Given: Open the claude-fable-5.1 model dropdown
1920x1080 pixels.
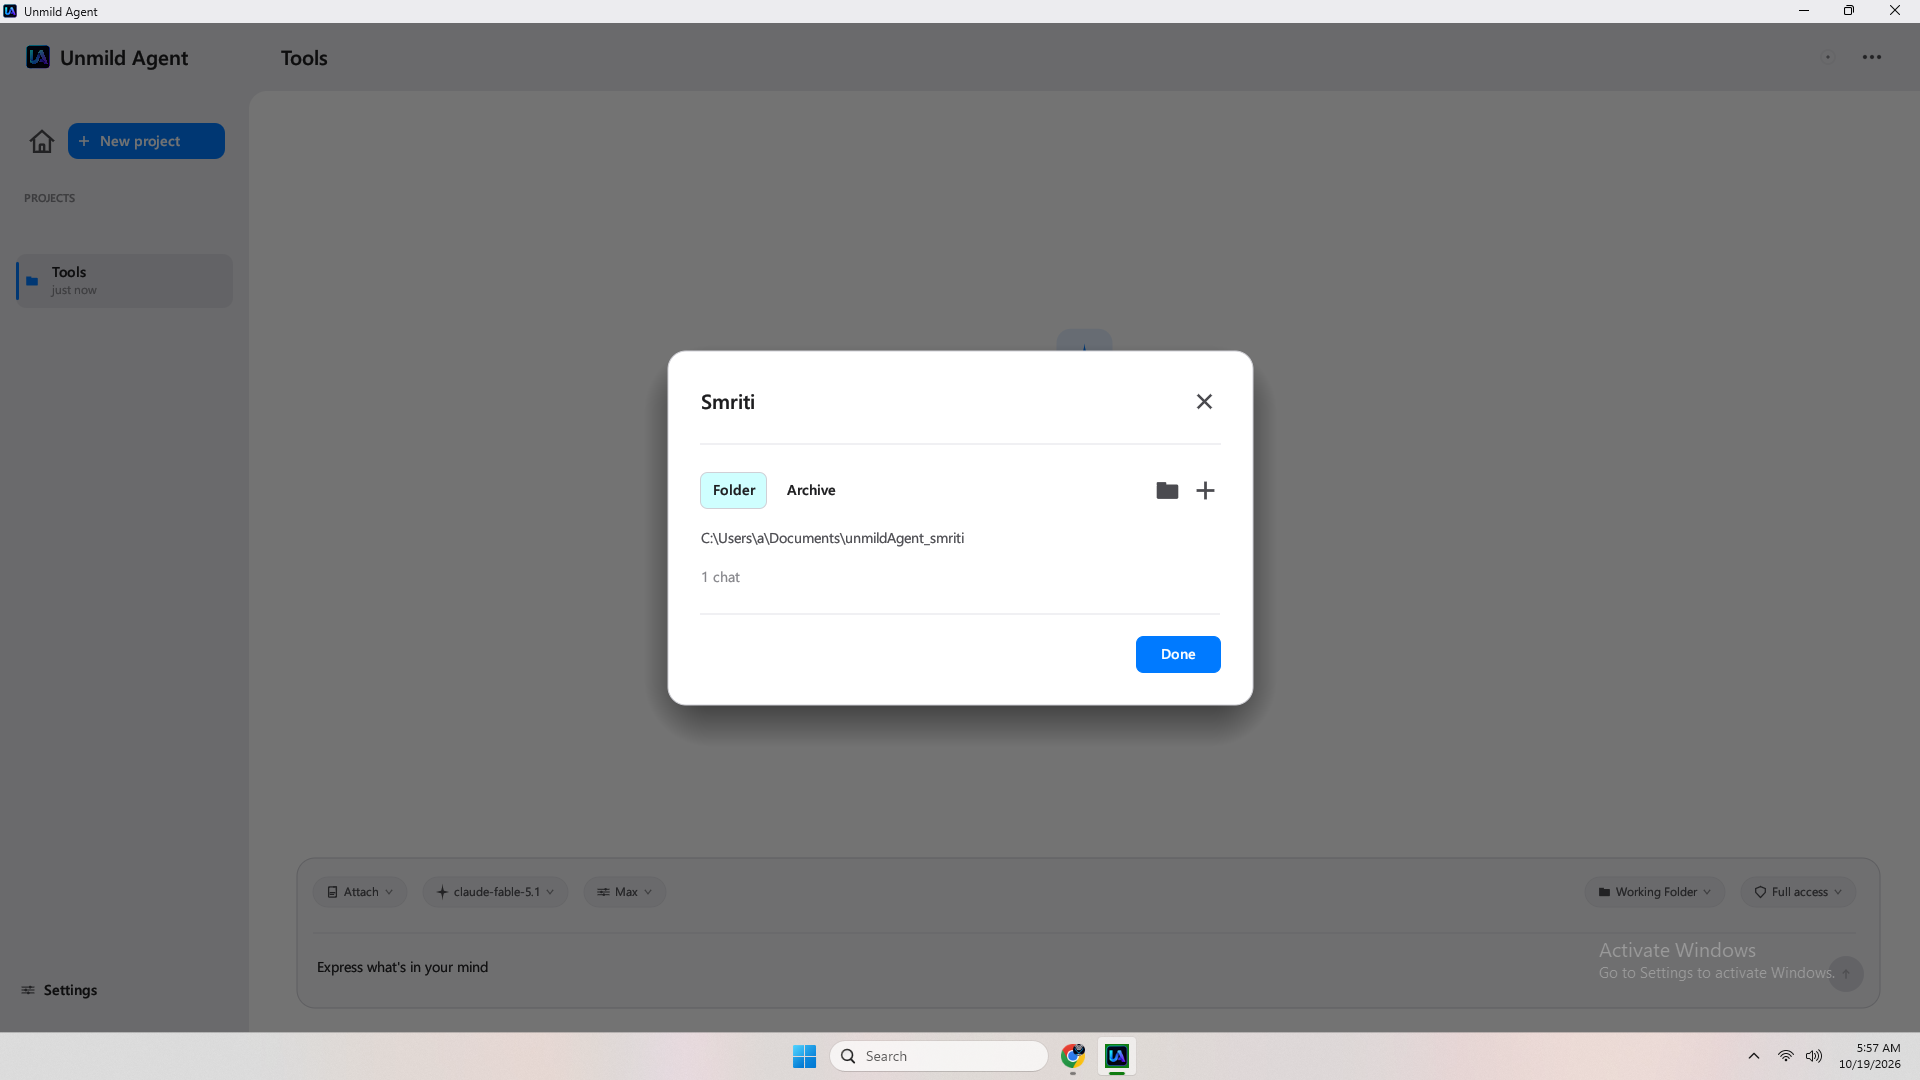Looking at the screenshot, I should [495, 892].
